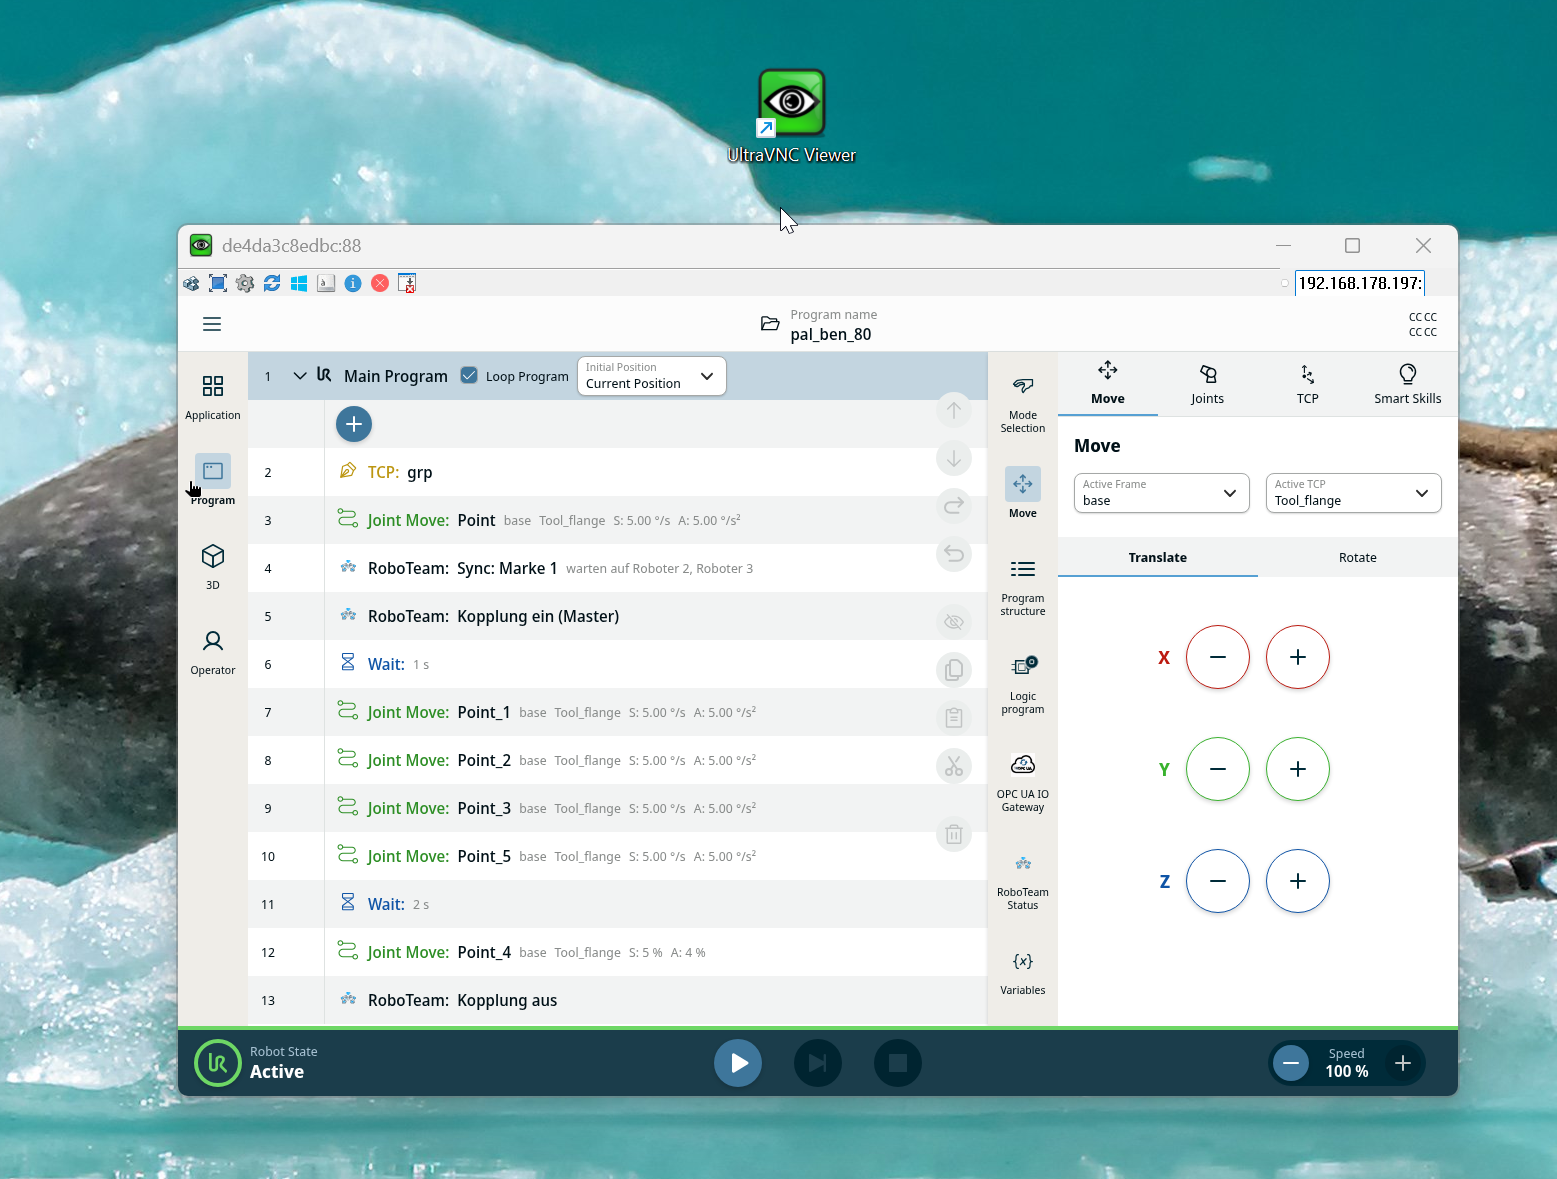Click the undo arrow icon

[954, 553]
